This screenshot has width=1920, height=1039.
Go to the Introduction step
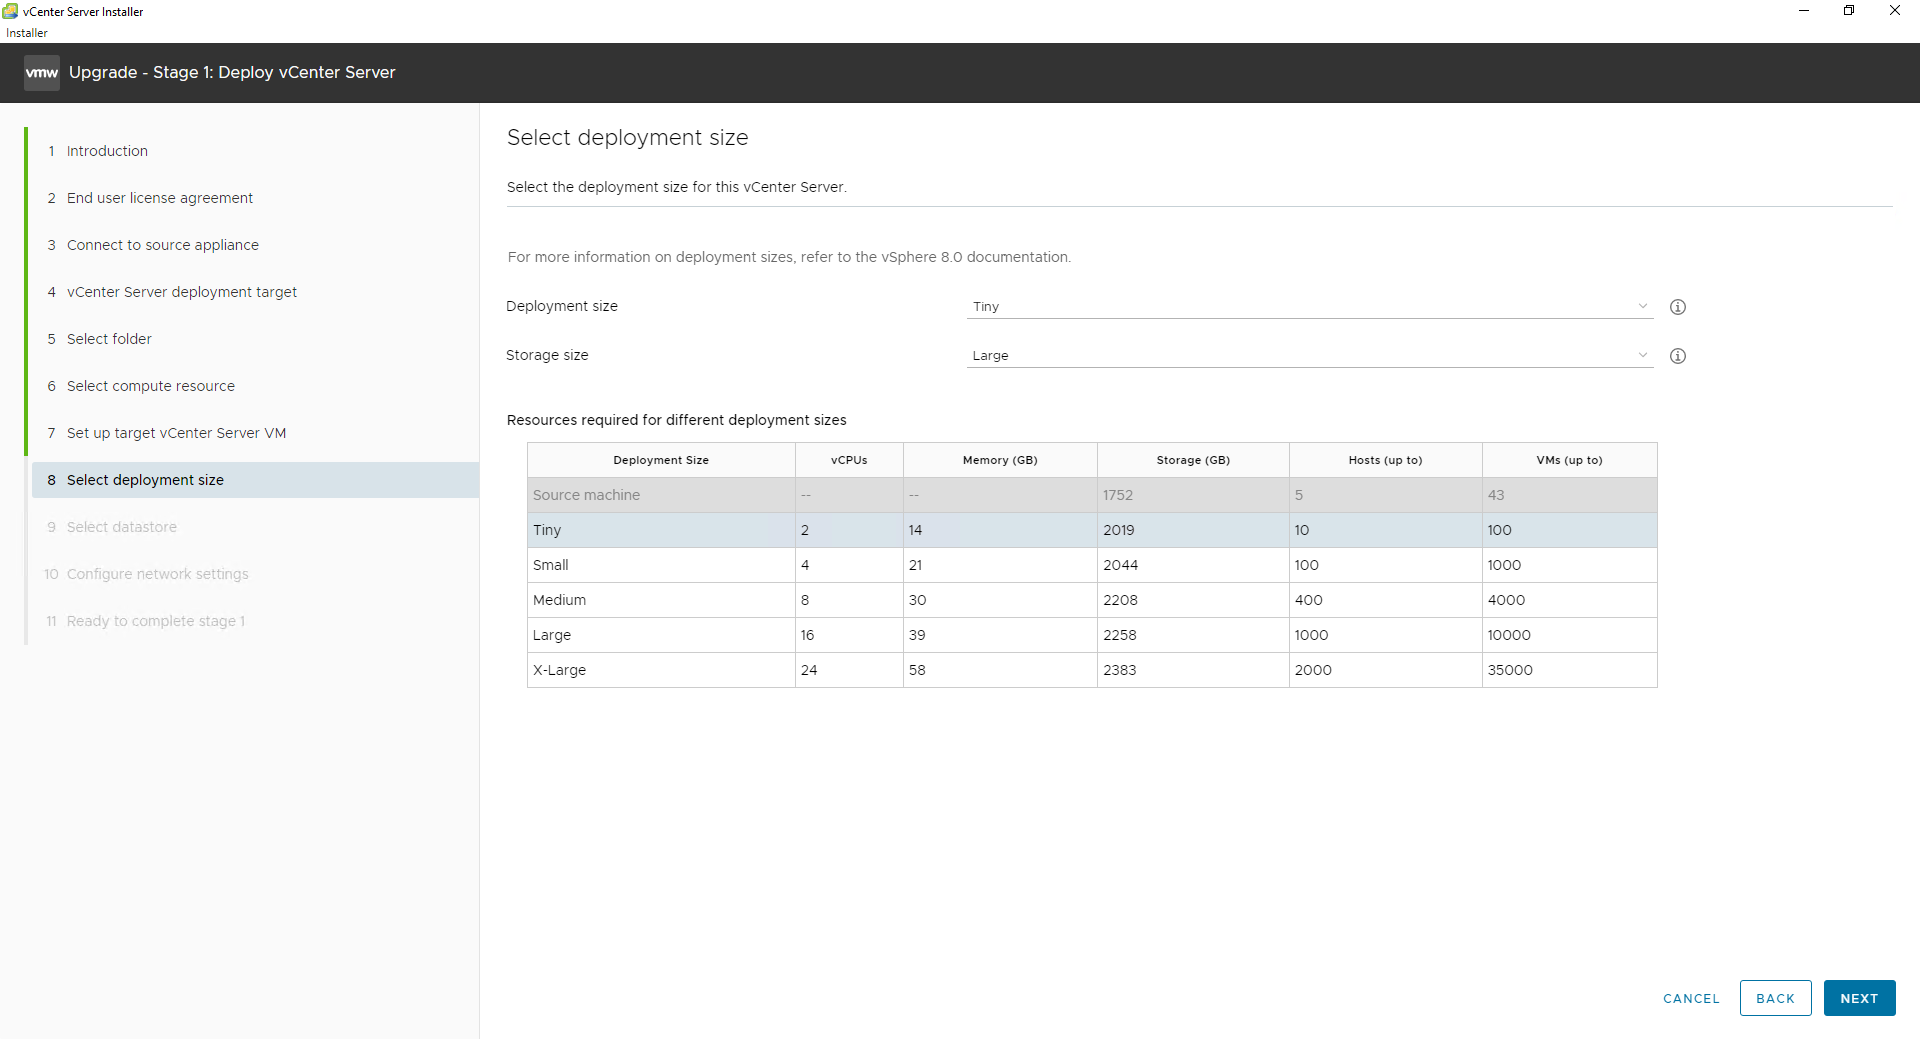(x=107, y=151)
